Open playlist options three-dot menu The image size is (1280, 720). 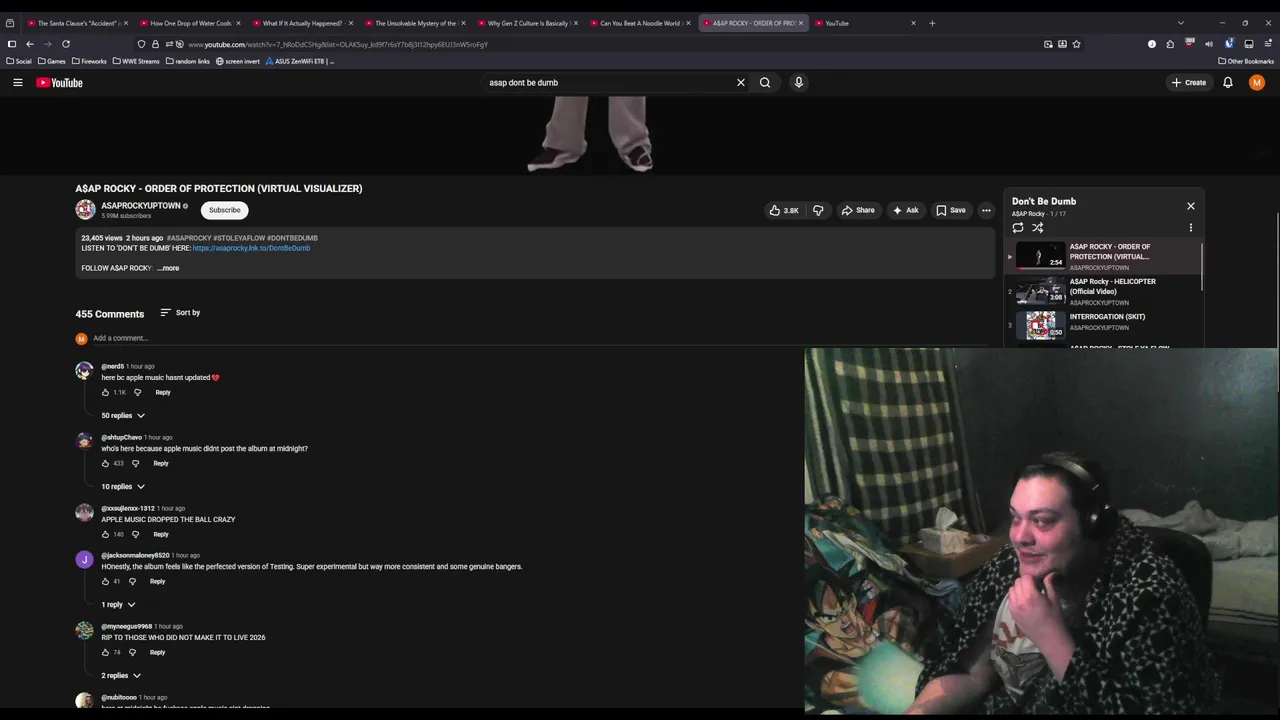(x=1191, y=228)
